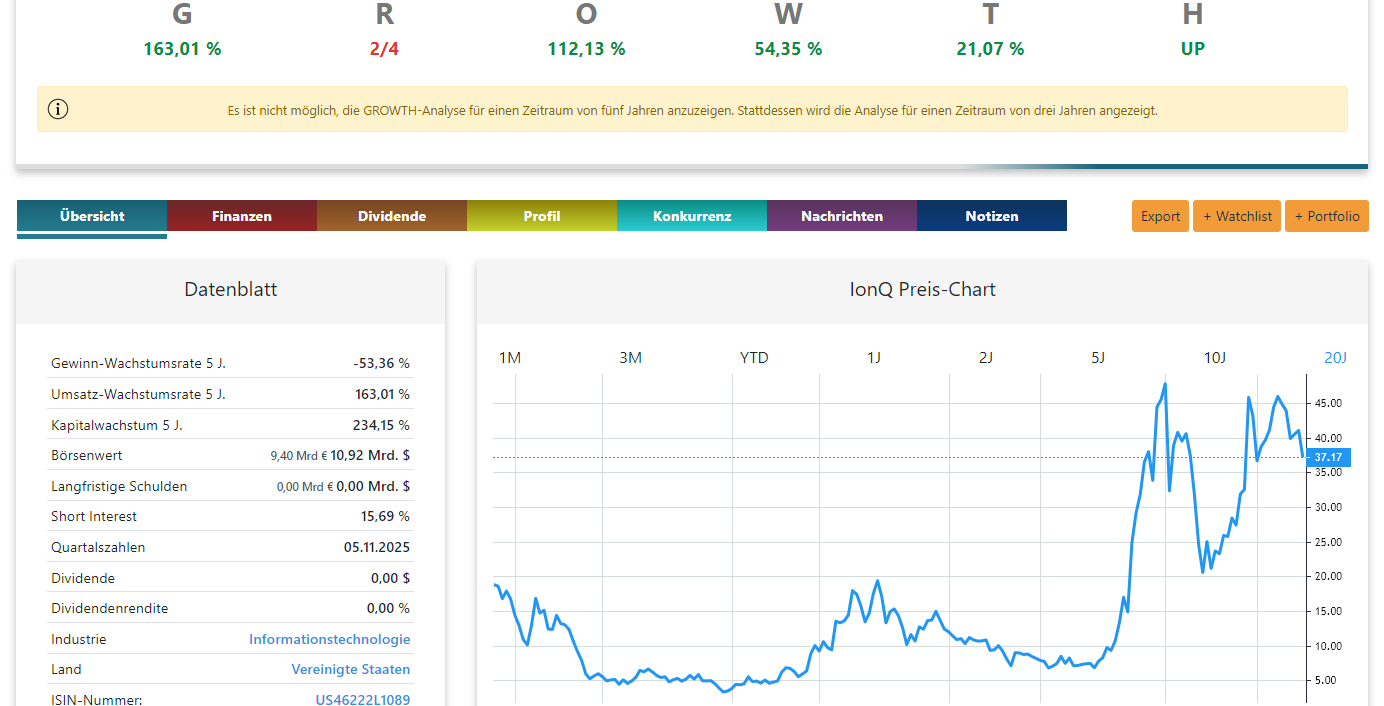This screenshot has width=1384, height=706.
Task: Click the IonQ Preis-Chart heading
Action: (922, 289)
